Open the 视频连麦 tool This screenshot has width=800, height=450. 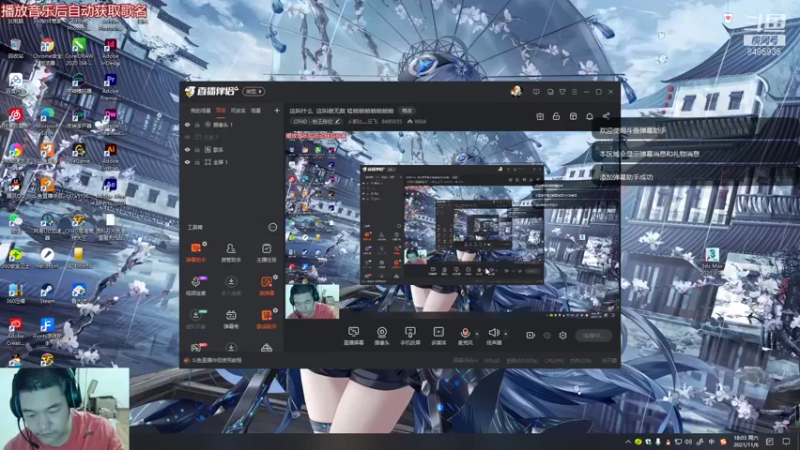[196, 286]
